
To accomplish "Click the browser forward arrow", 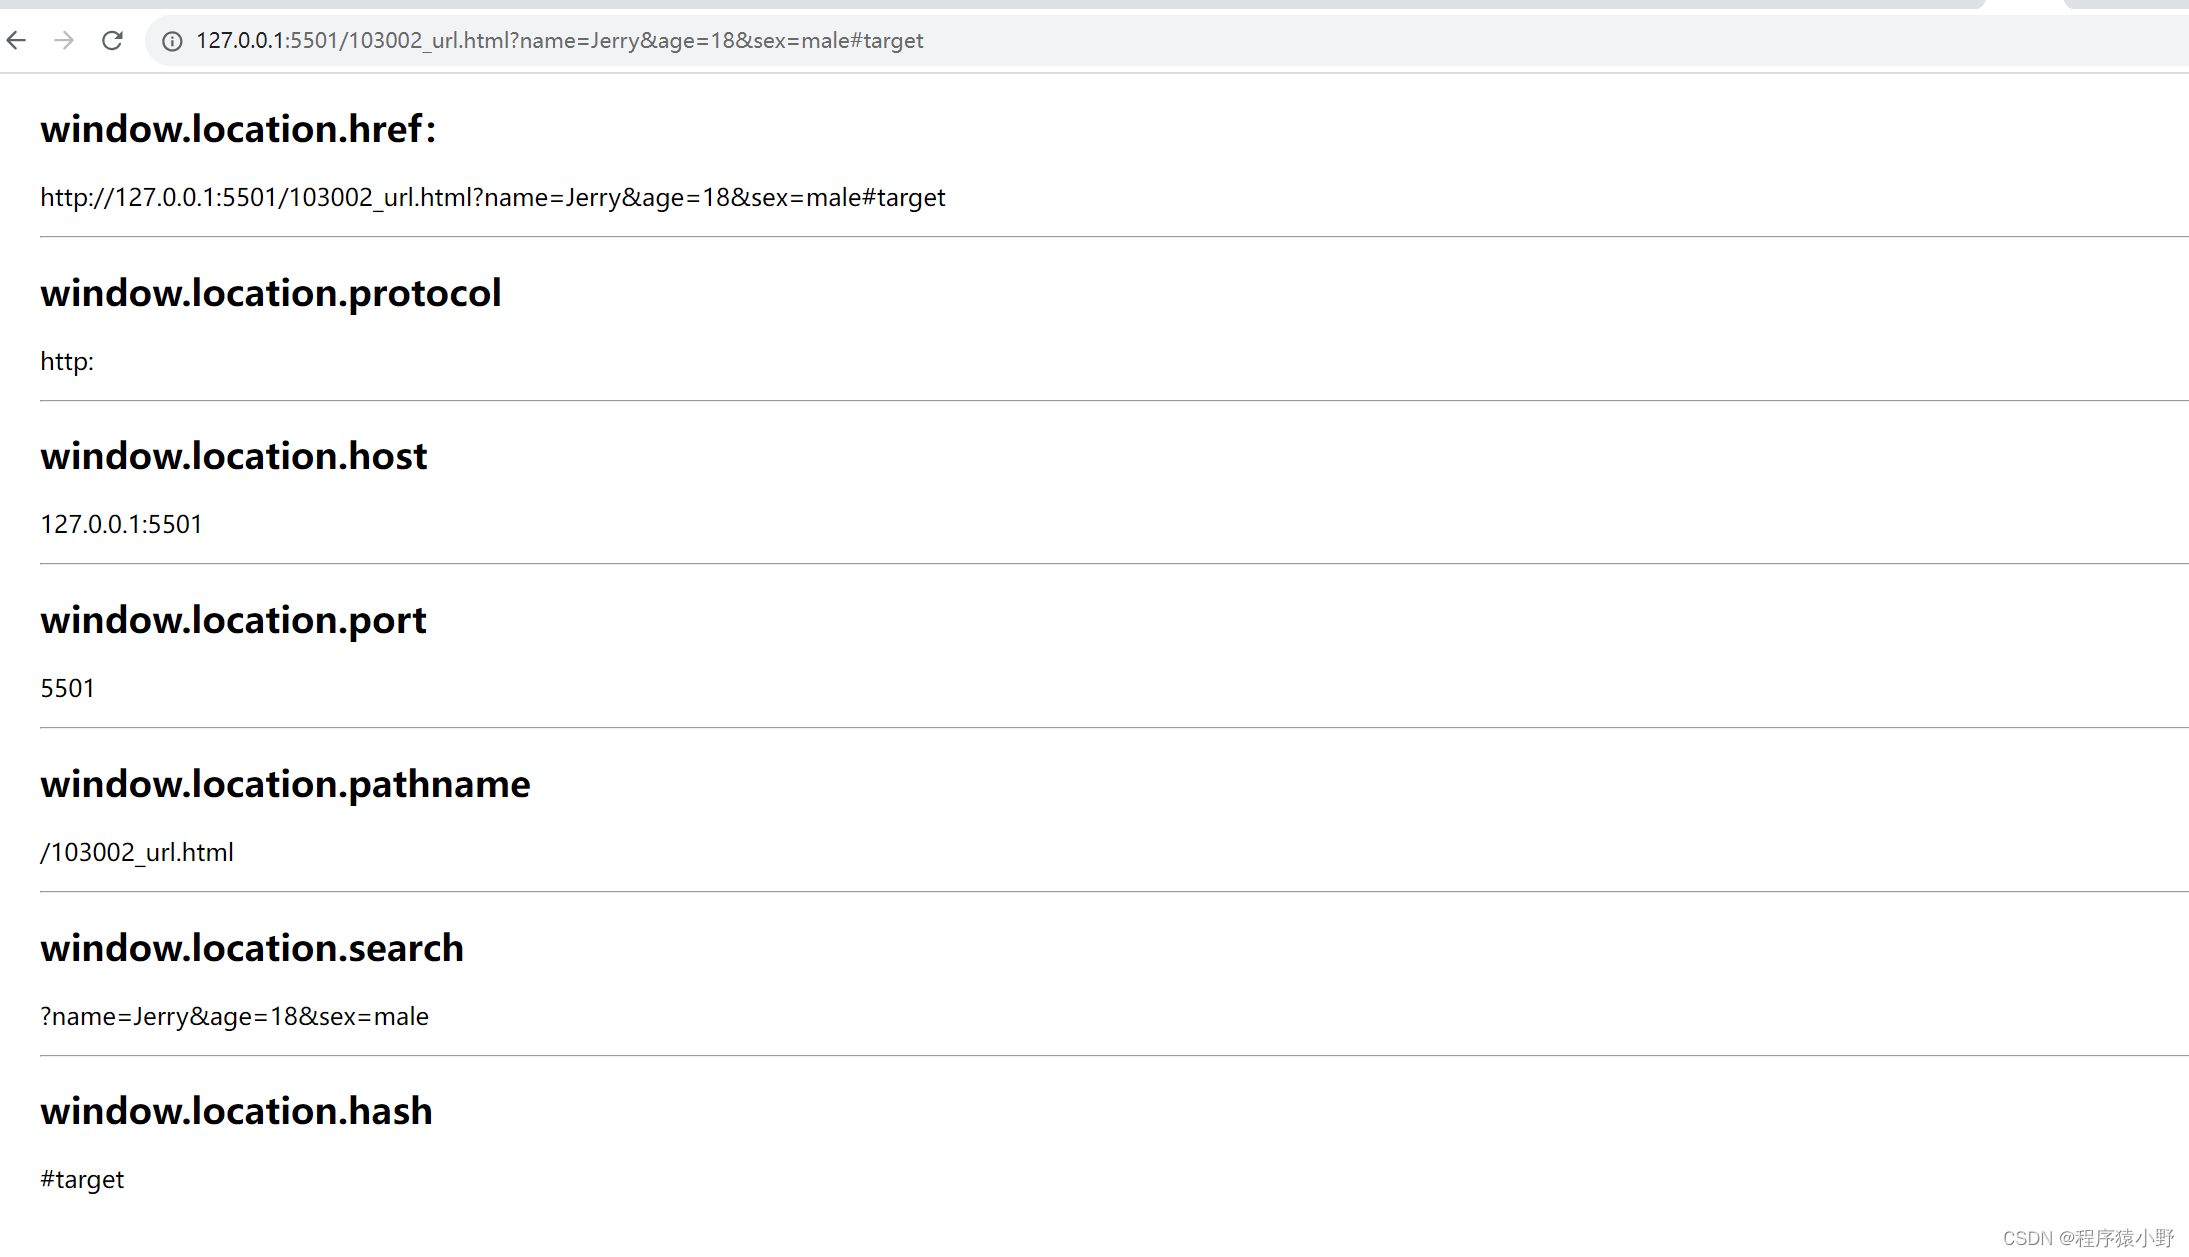I will point(64,40).
